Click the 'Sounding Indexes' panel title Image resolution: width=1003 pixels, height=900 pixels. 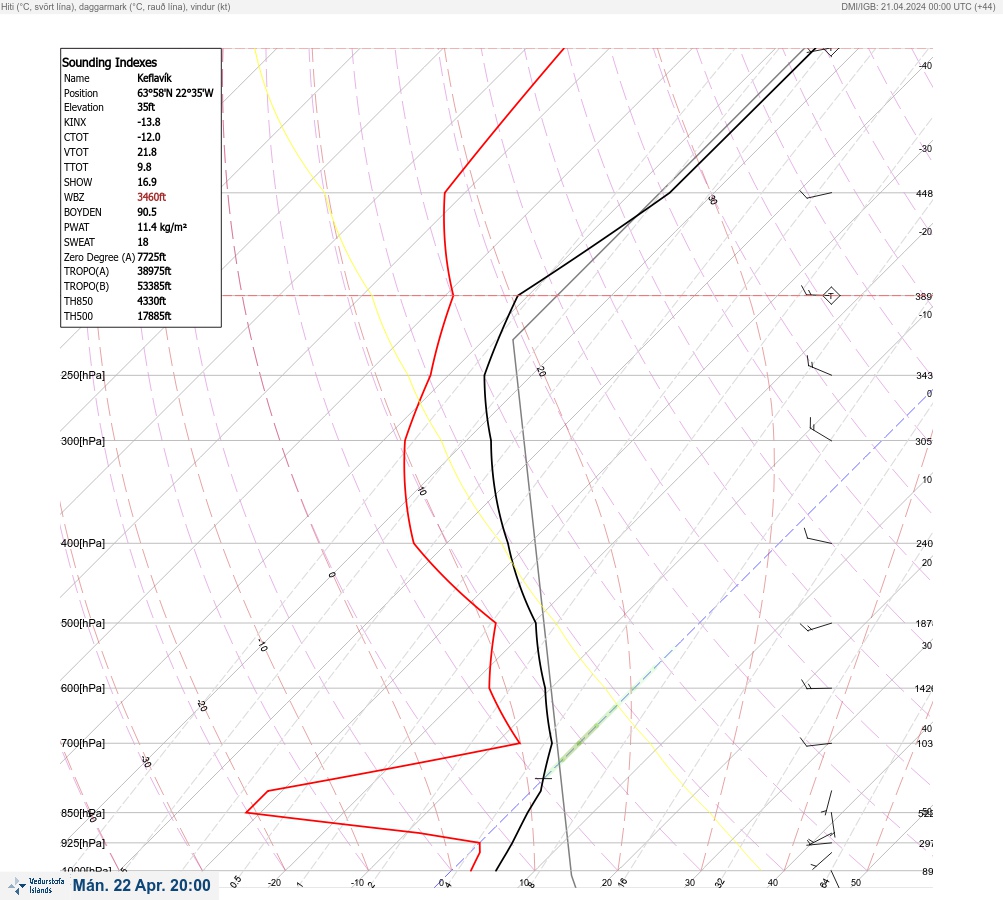[x=109, y=62]
